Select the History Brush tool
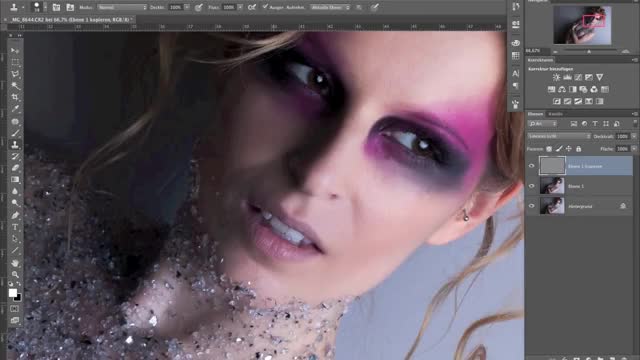Viewport: 640px width, 360px height. pyautogui.click(x=15, y=156)
